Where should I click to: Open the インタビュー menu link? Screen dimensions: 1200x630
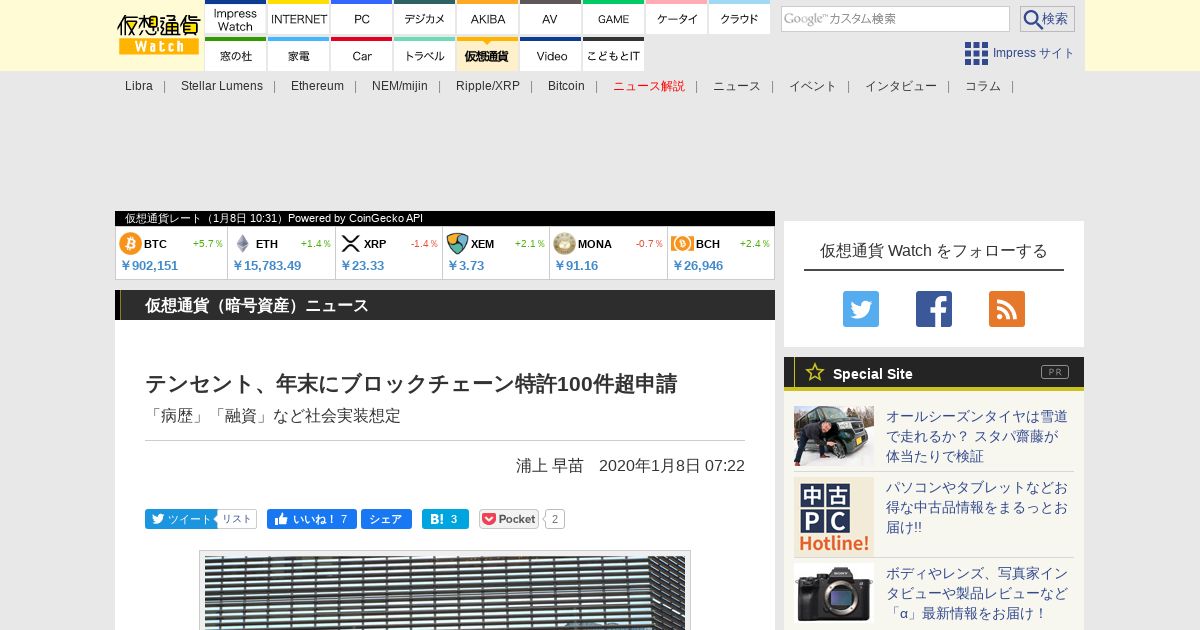point(901,86)
